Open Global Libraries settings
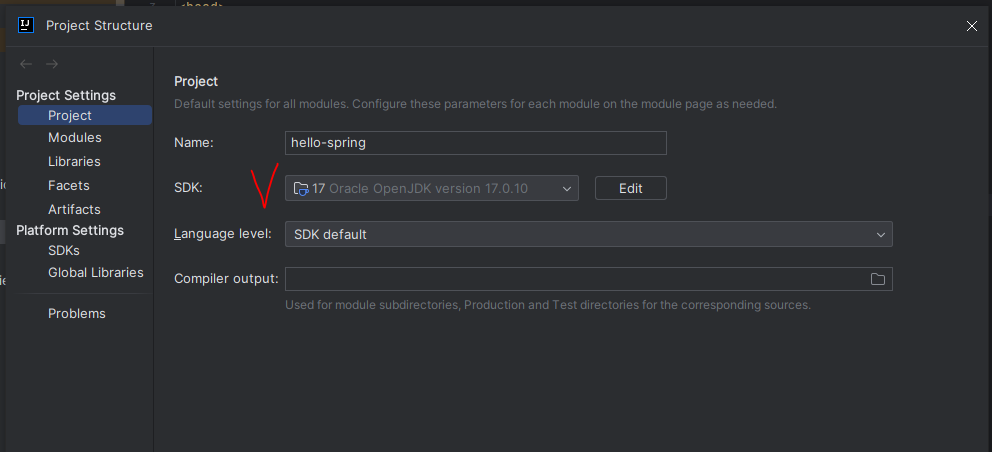The image size is (992, 452). (96, 273)
